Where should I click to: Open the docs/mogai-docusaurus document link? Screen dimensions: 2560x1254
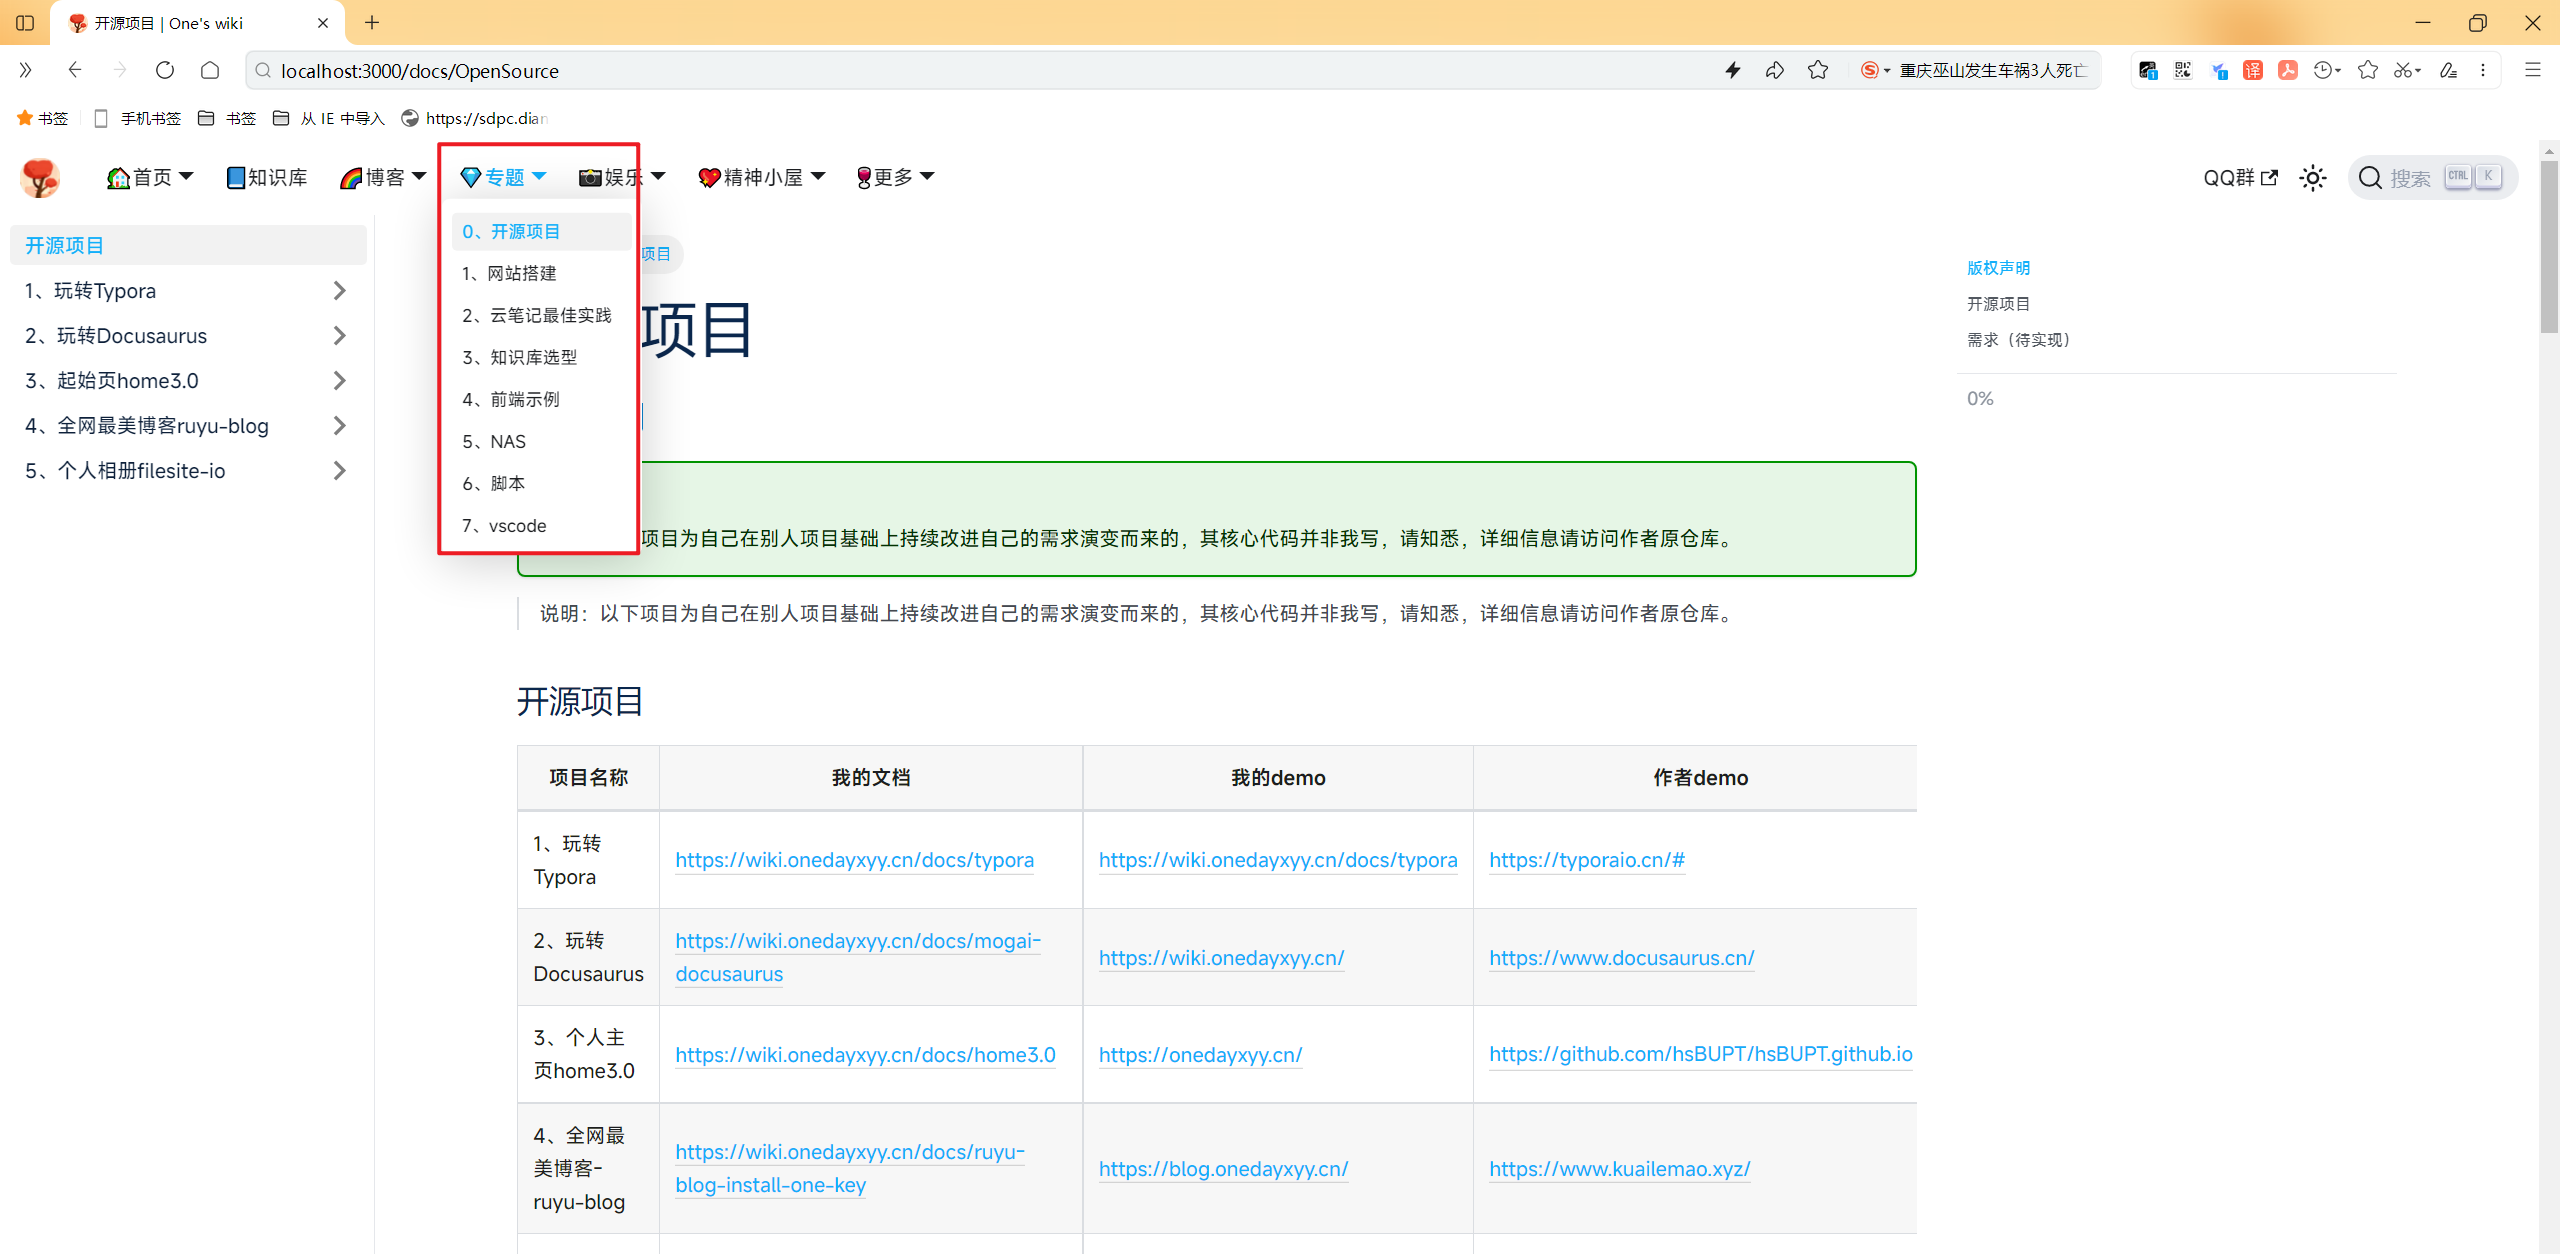(x=858, y=957)
